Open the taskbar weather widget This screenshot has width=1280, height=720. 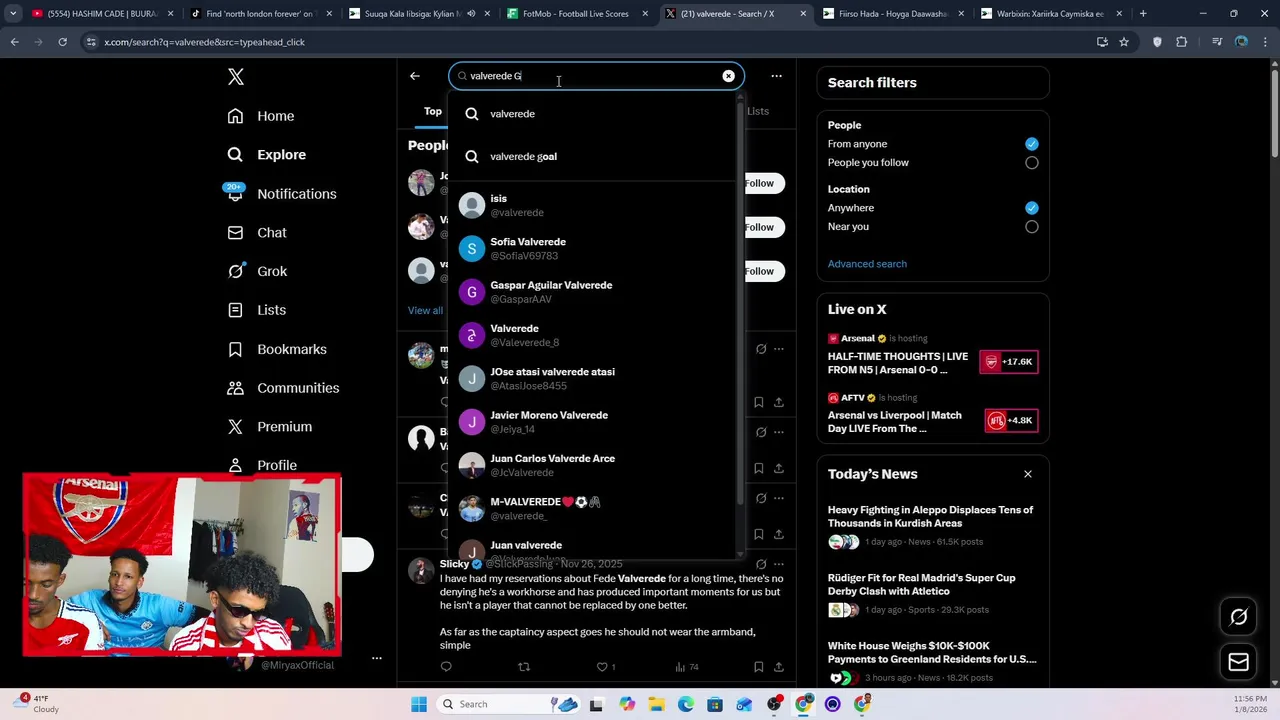coord(38,704)
